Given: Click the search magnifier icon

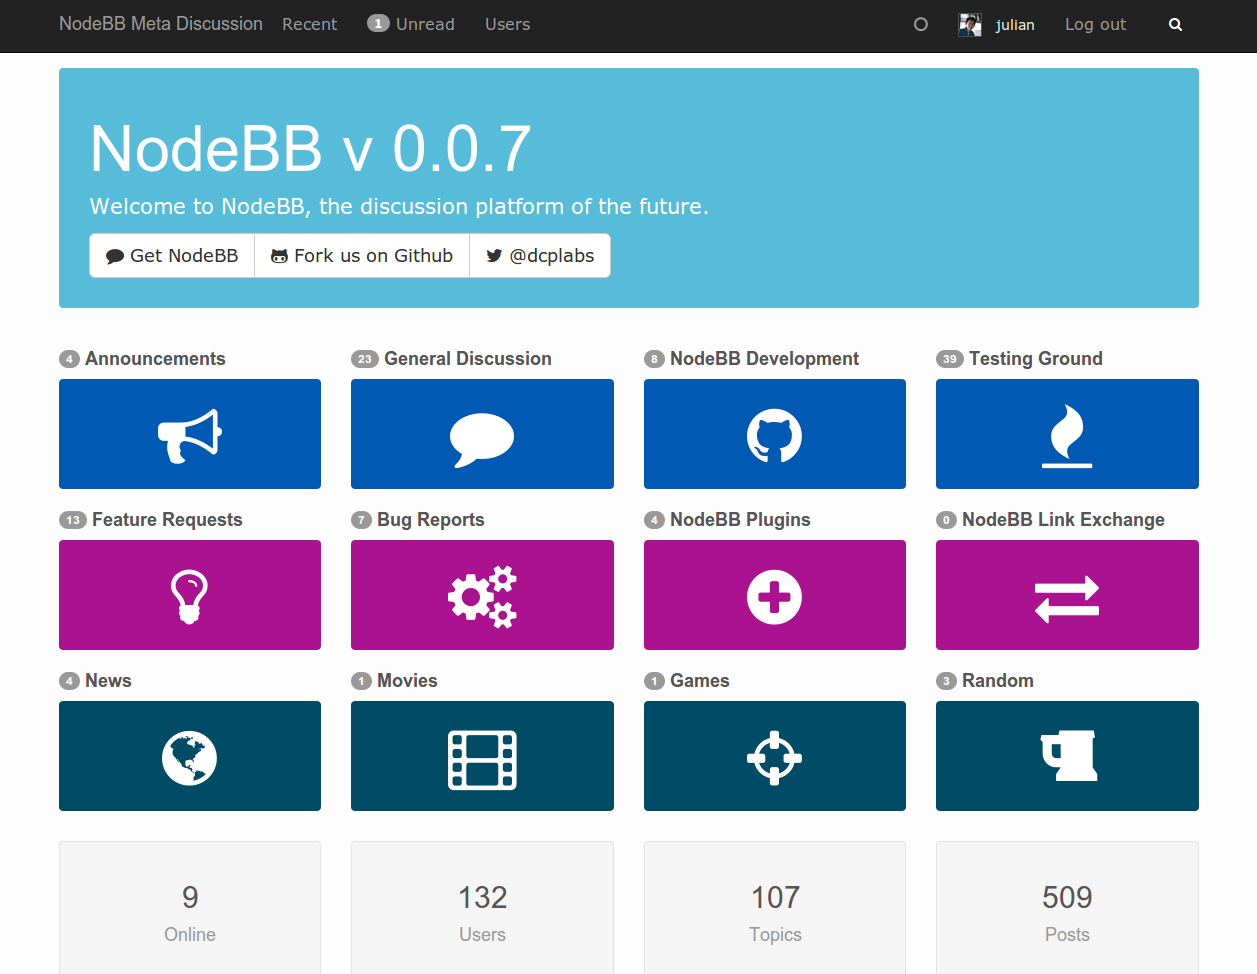Looking at the screenshot, I should coord(1175,25).
